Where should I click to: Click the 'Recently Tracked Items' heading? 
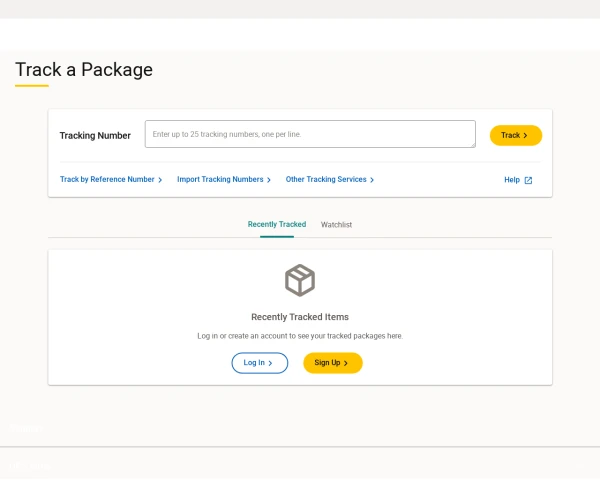300,317
